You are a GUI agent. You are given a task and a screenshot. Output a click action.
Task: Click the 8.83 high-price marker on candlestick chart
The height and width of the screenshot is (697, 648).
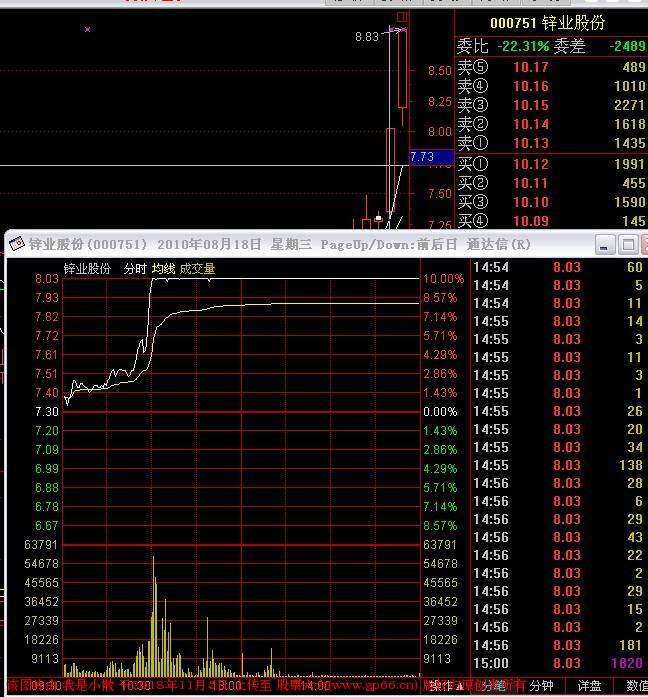366,37
